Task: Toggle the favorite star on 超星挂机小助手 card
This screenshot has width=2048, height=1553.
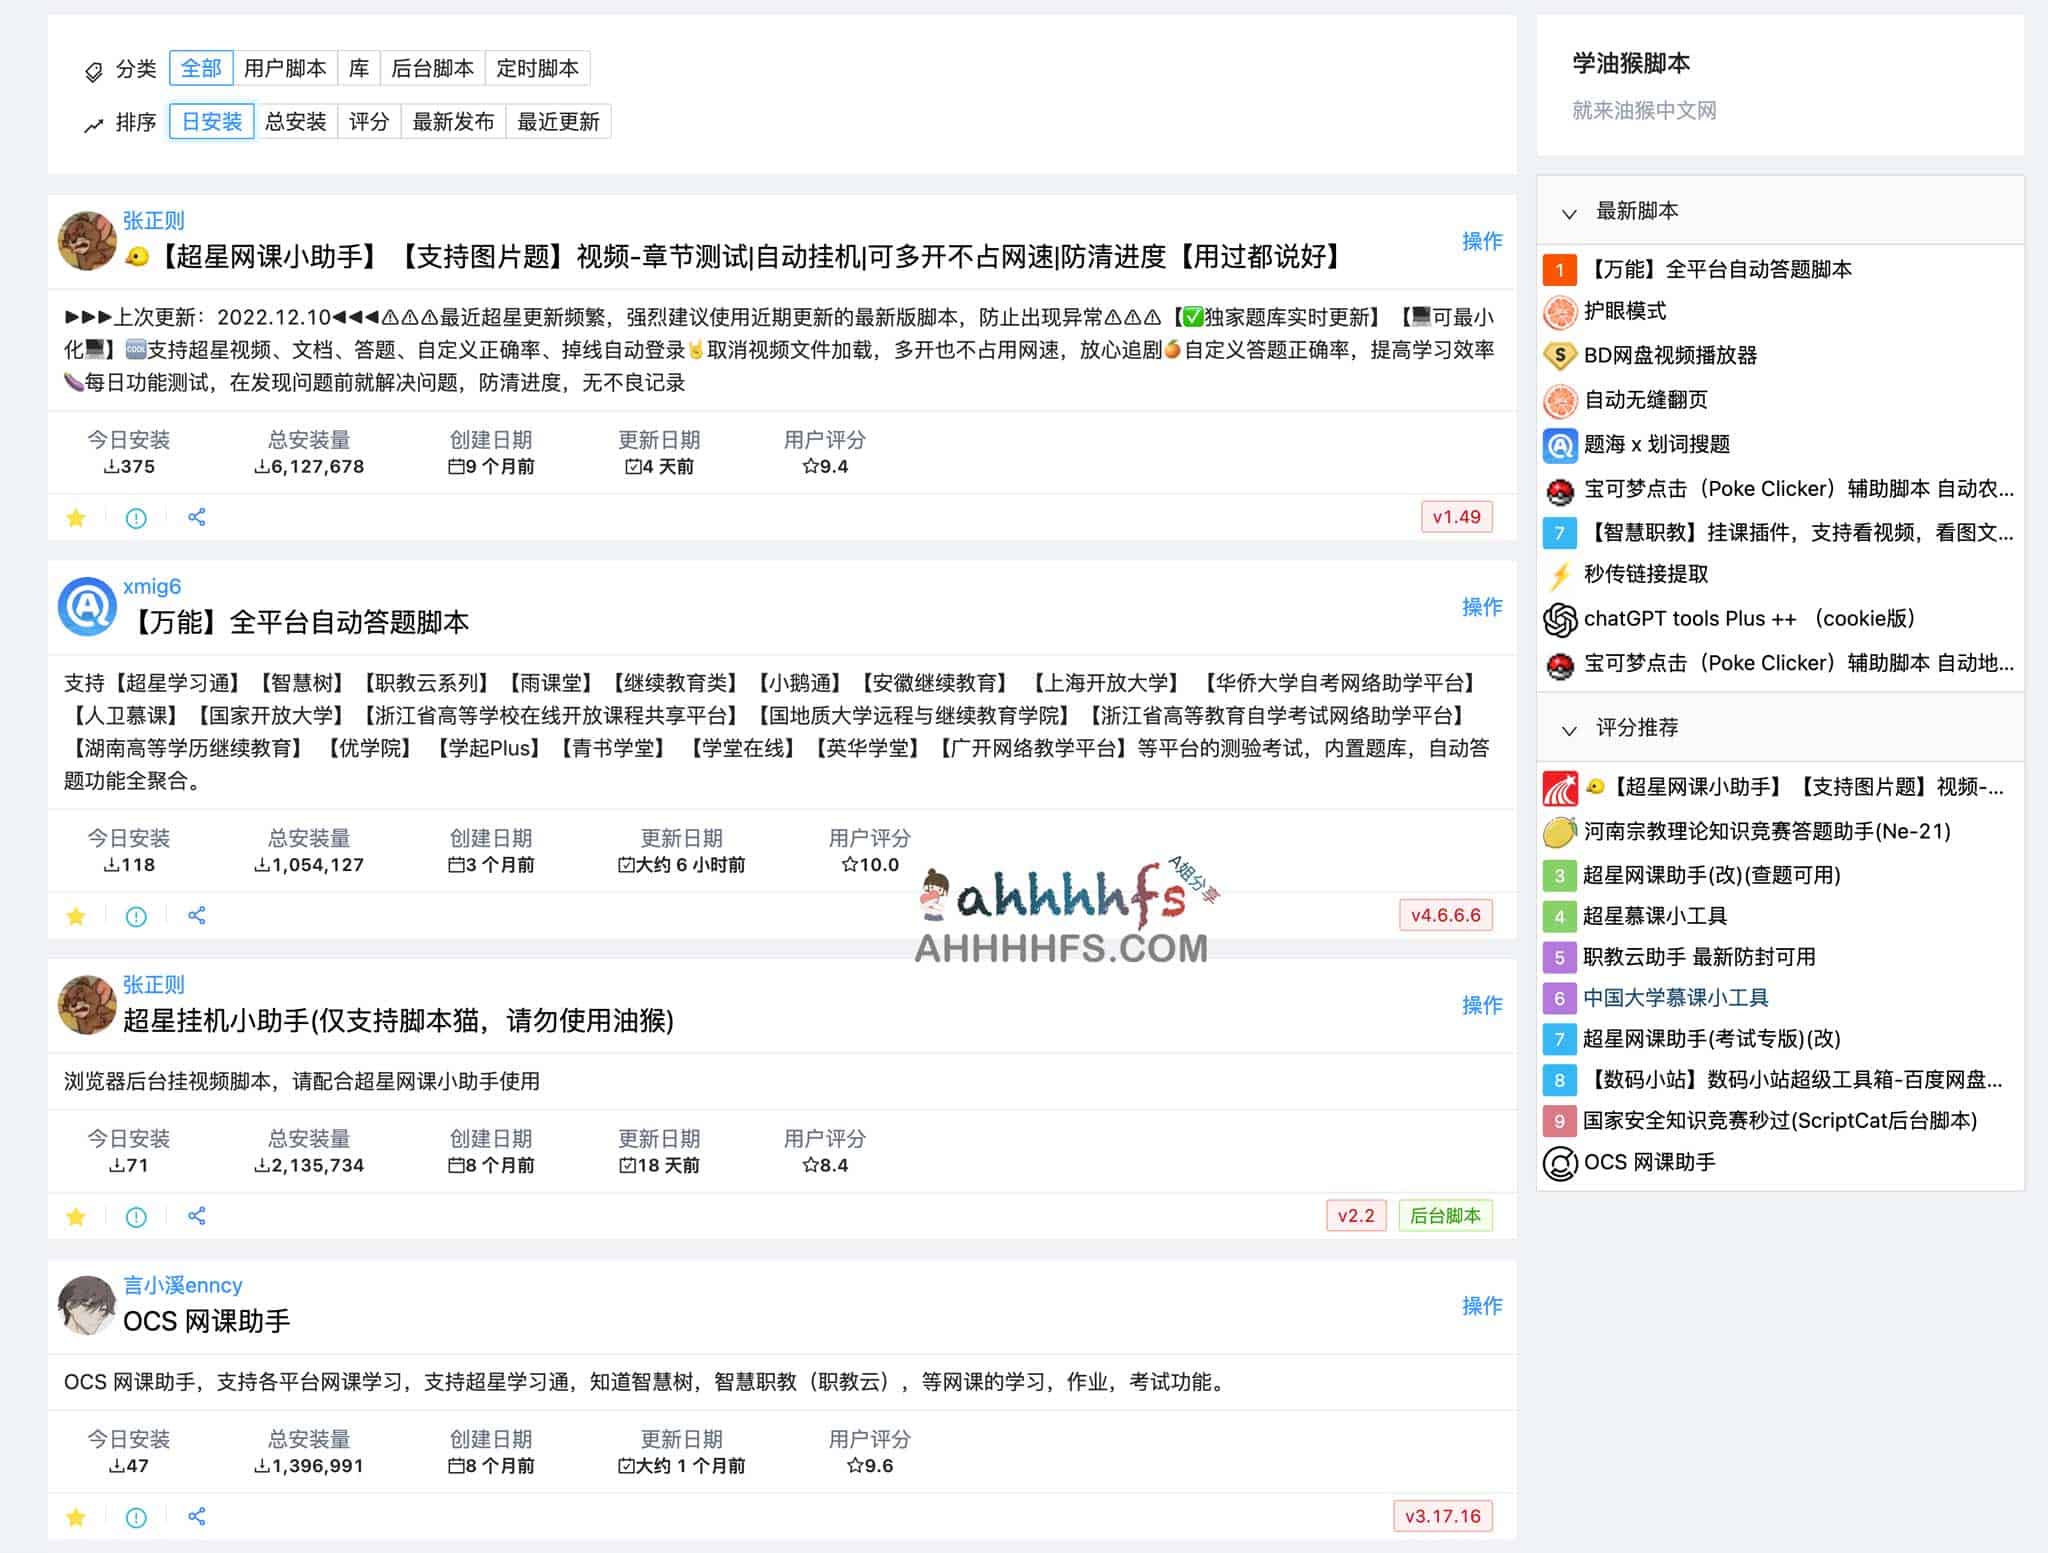Action: tap(76, 1217)
